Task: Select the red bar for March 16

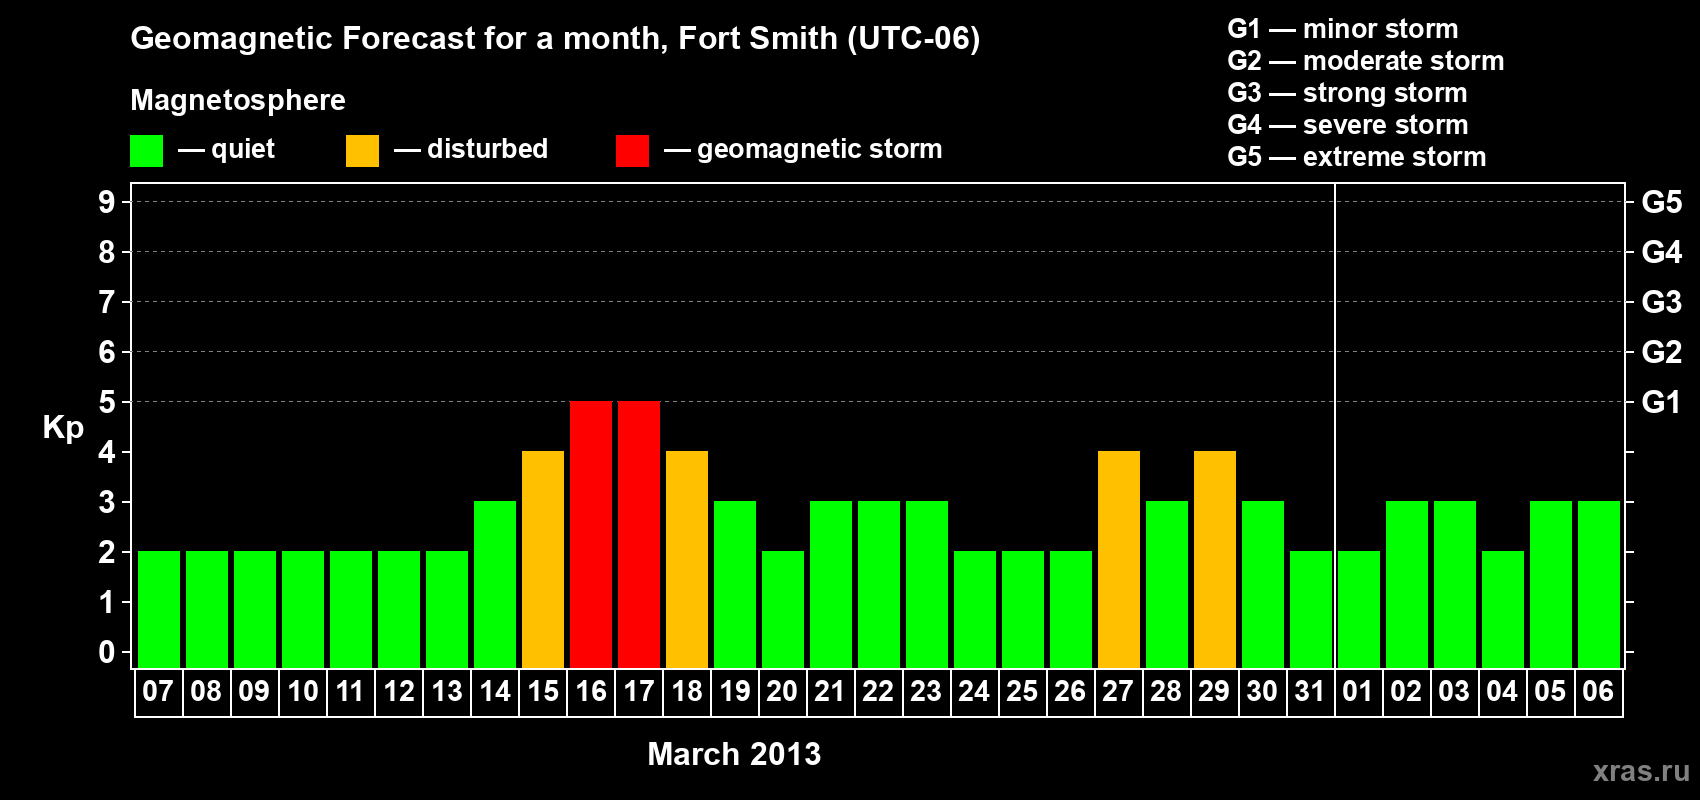Action: click(591, 535)
